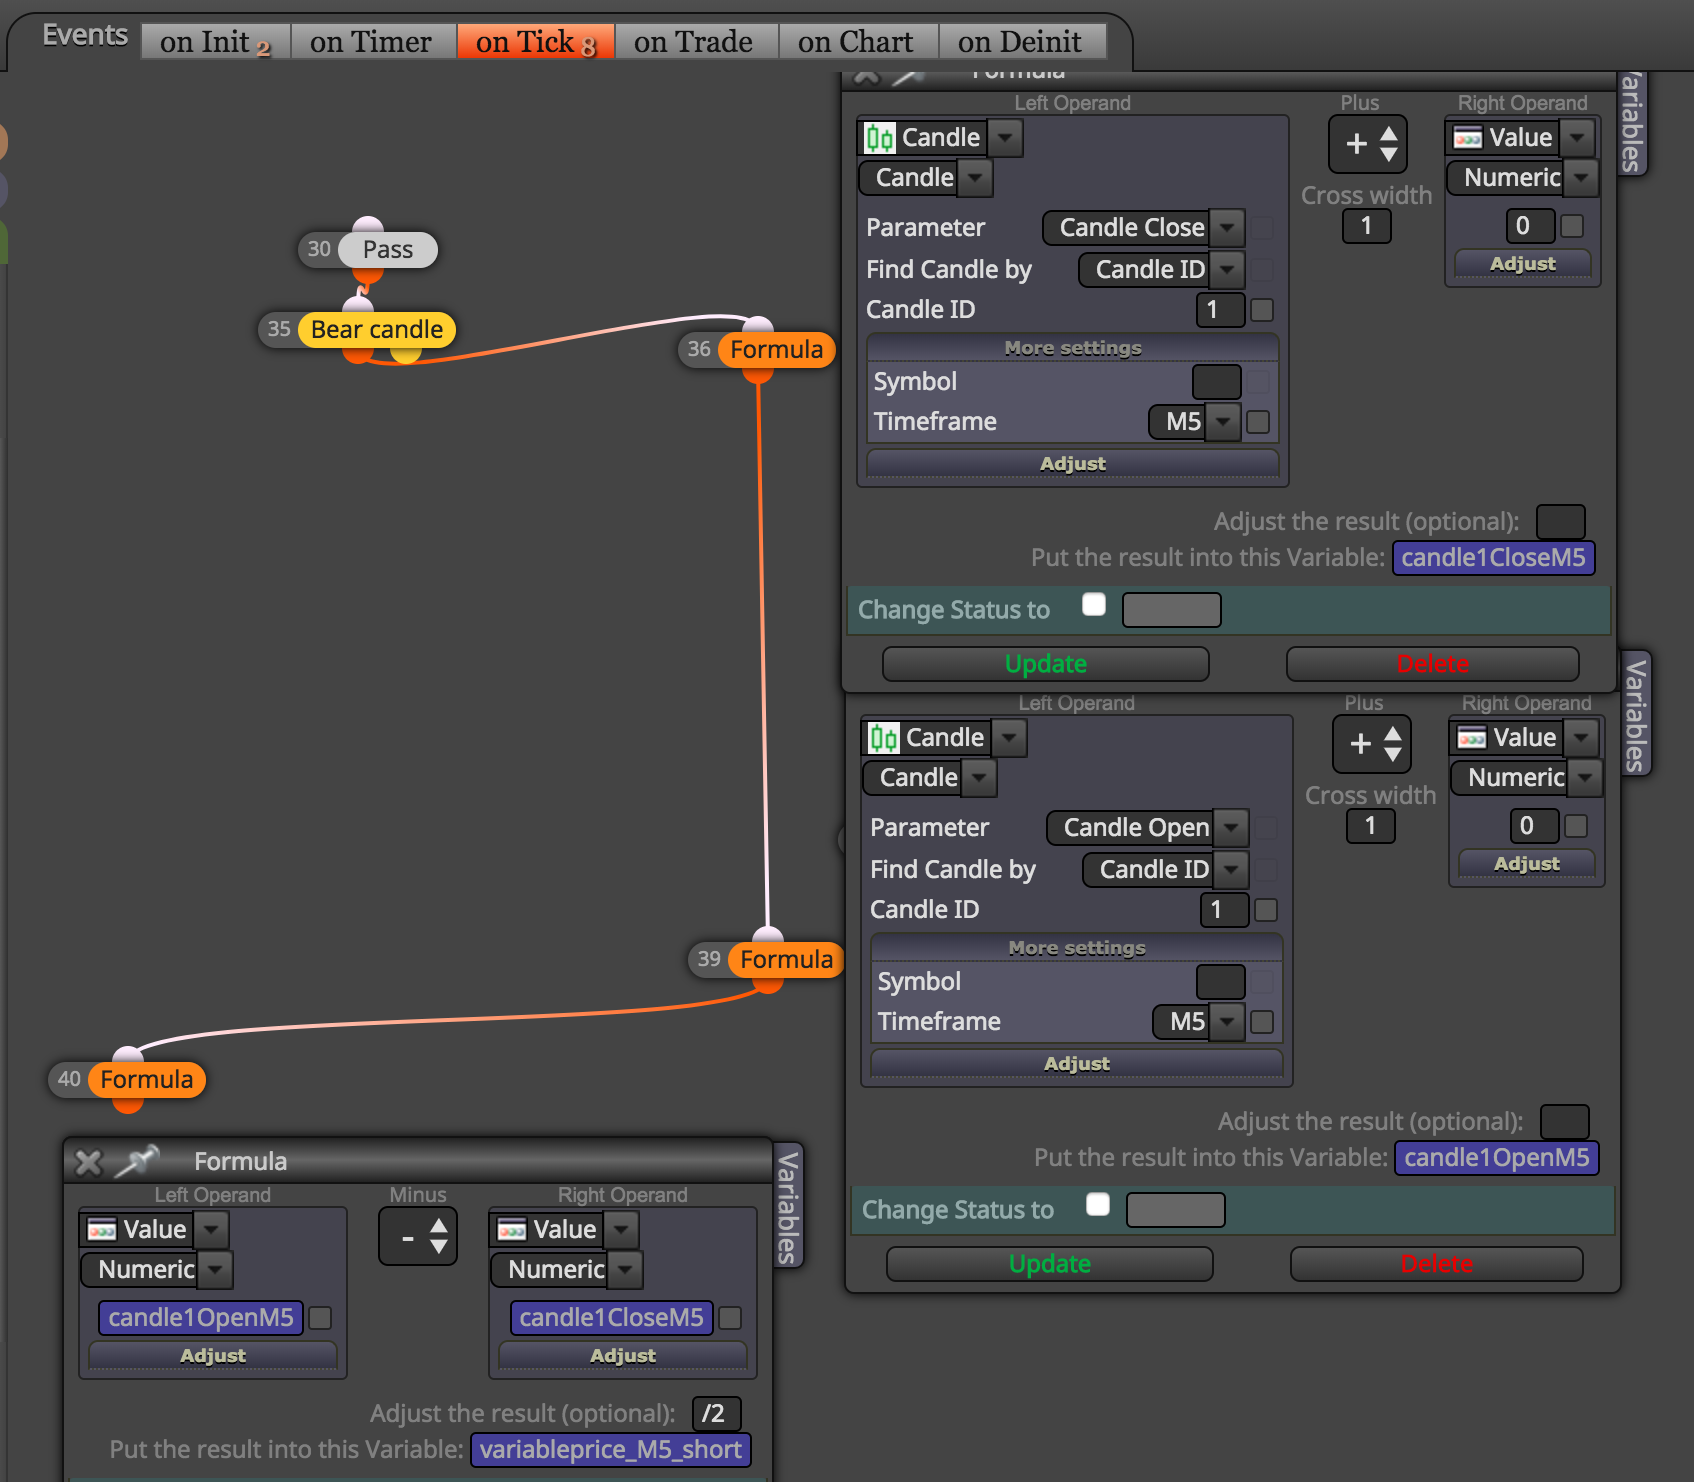Click Delete in candle1CloseM5 panel

[x=1433, y=664]
